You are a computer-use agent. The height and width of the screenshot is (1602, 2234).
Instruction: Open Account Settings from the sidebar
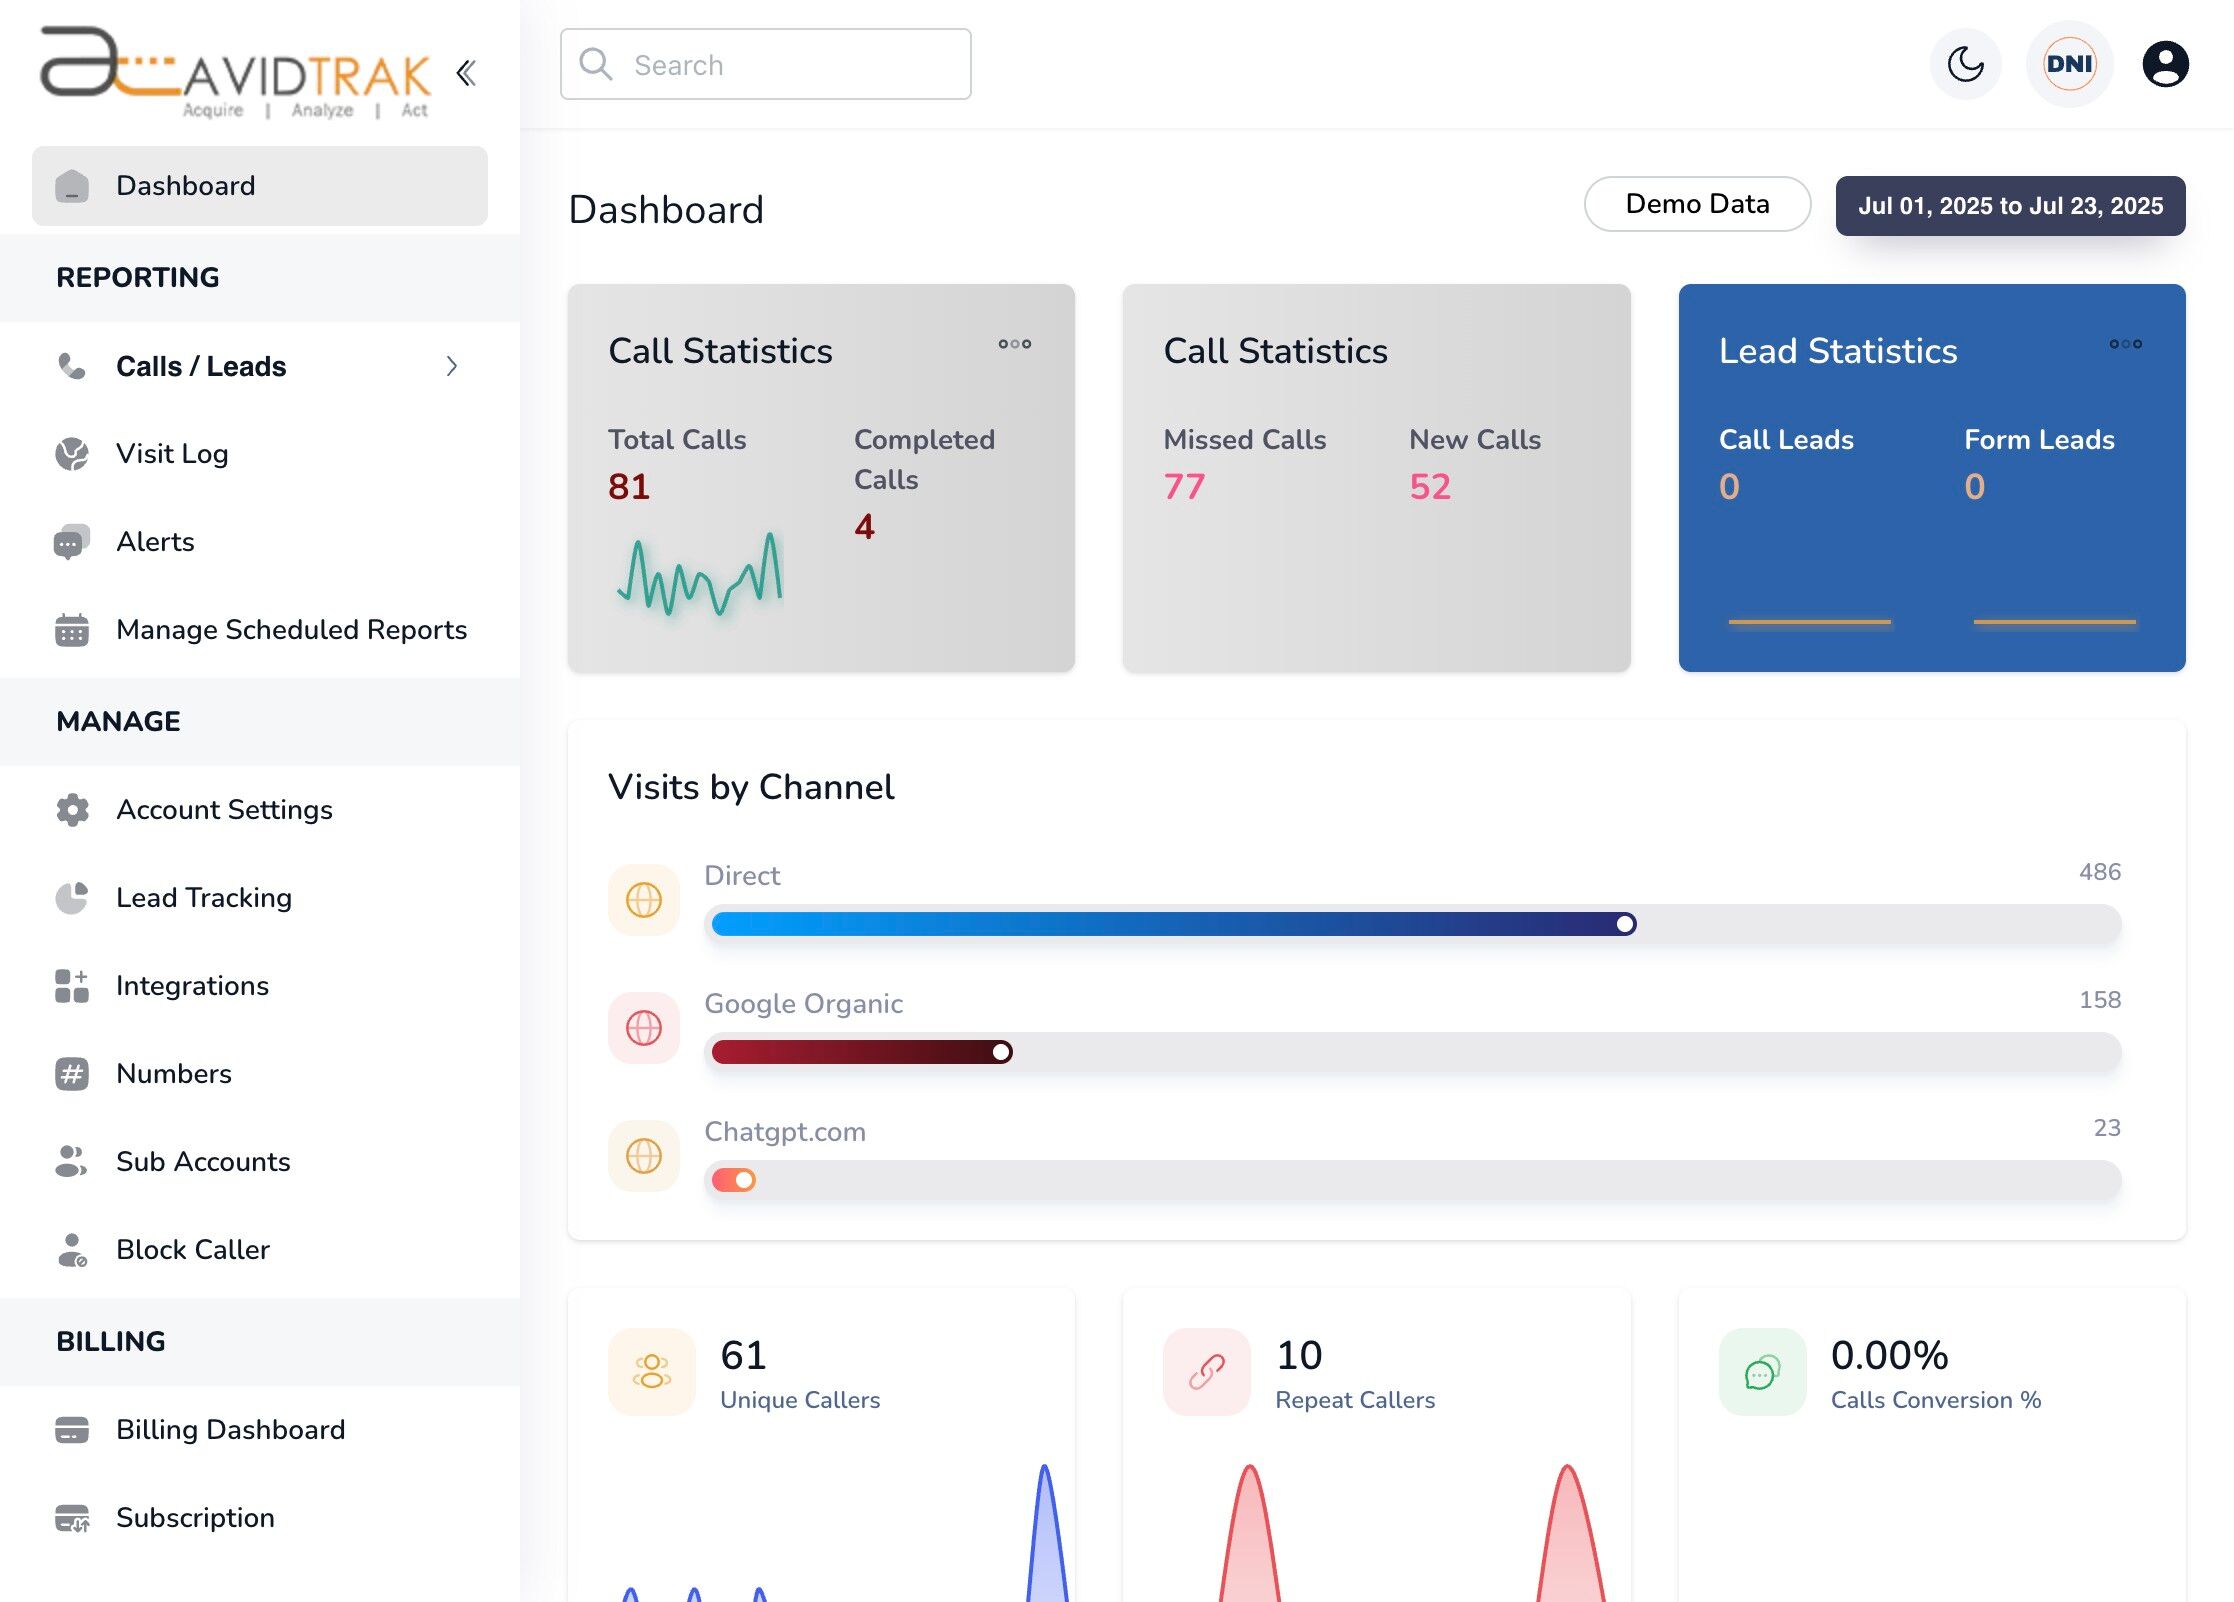click(224, 809)
